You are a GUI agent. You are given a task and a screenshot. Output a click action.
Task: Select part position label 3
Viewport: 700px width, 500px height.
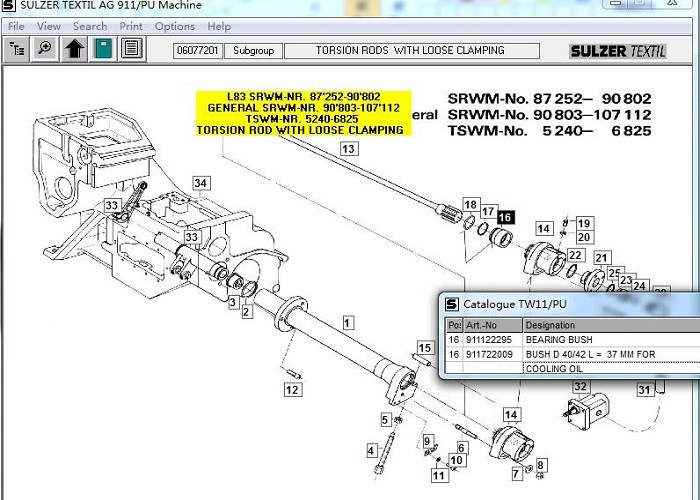coord(233,302)
